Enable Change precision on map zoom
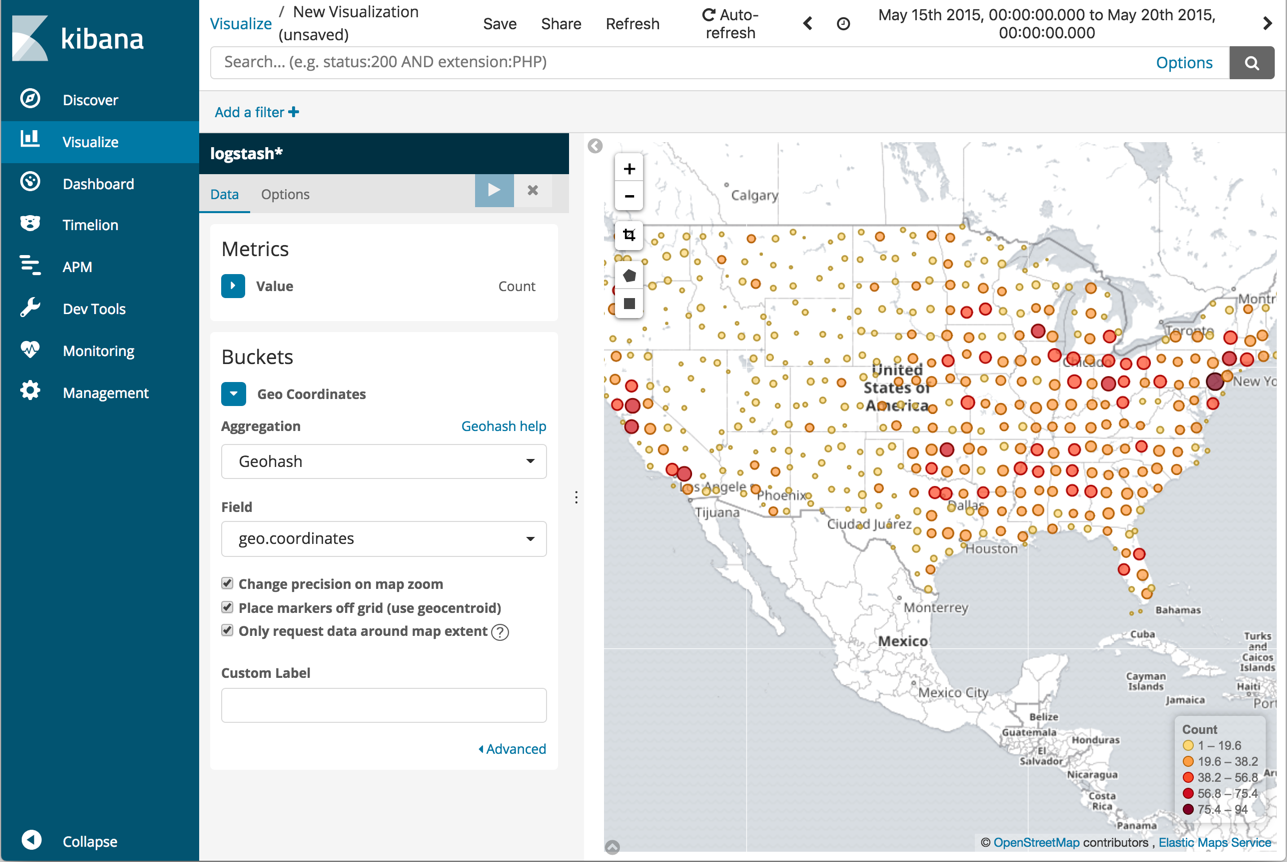This screenshot has height=862, width=1287. point(227,583)
